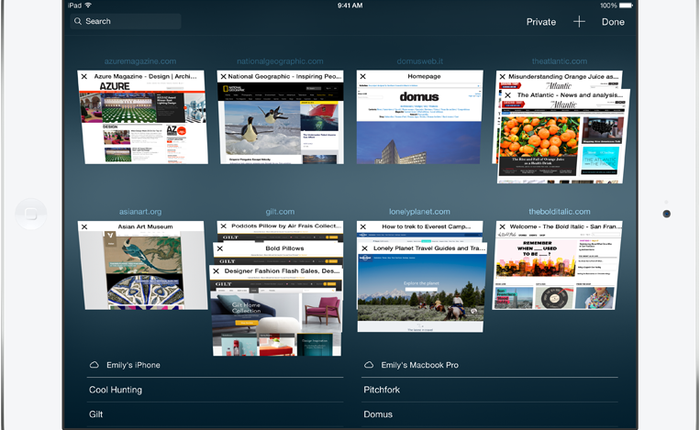Viewport: 700px width, 430px height.
Task: Click the search magnifier icon
Action: coord(78,21)
